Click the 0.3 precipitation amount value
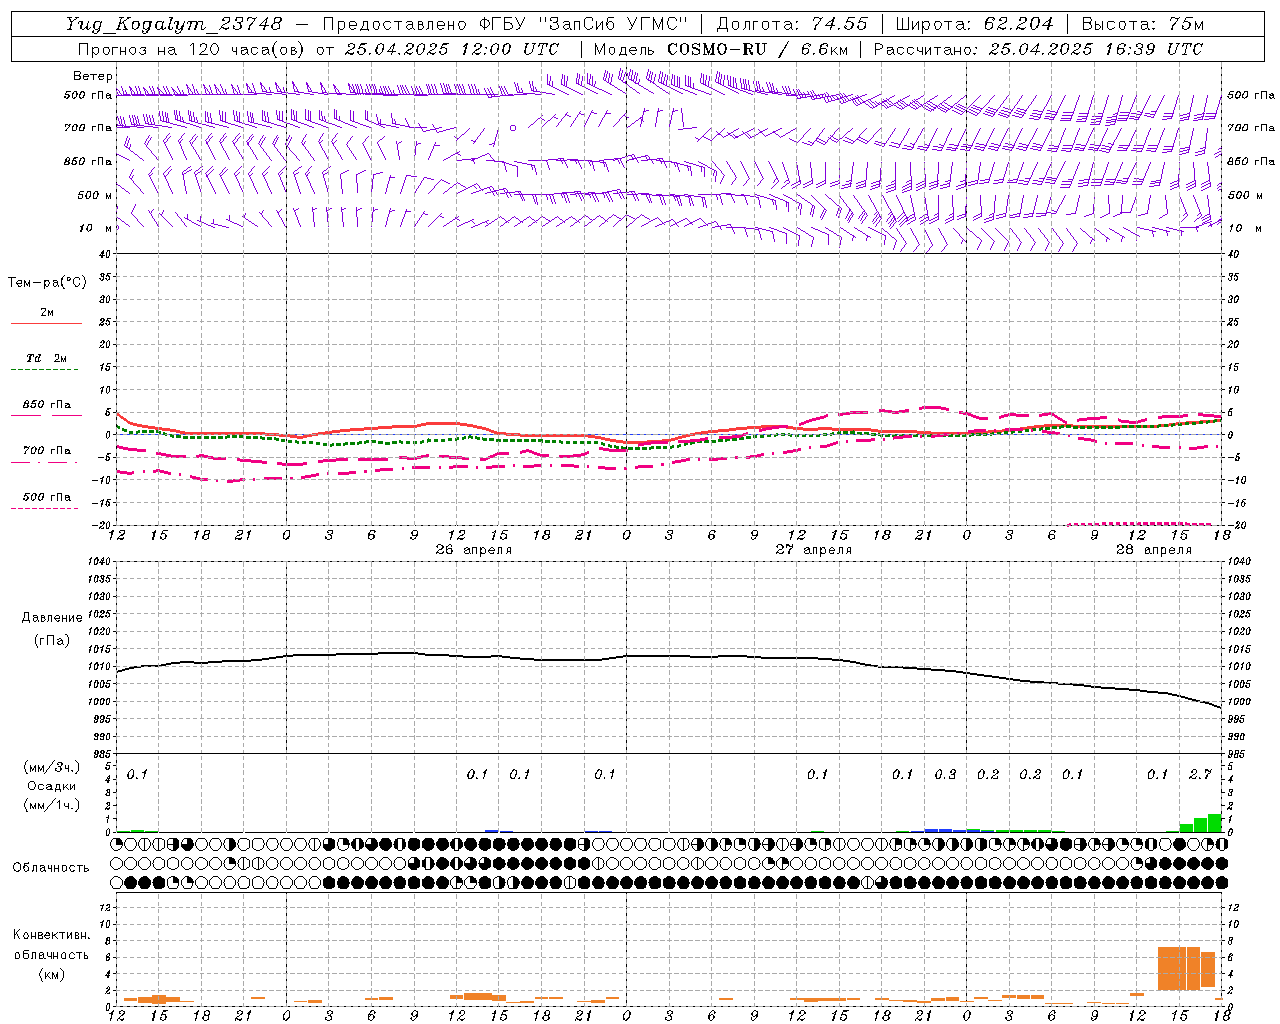The image size is (1280, 1024). click(945, 774)
